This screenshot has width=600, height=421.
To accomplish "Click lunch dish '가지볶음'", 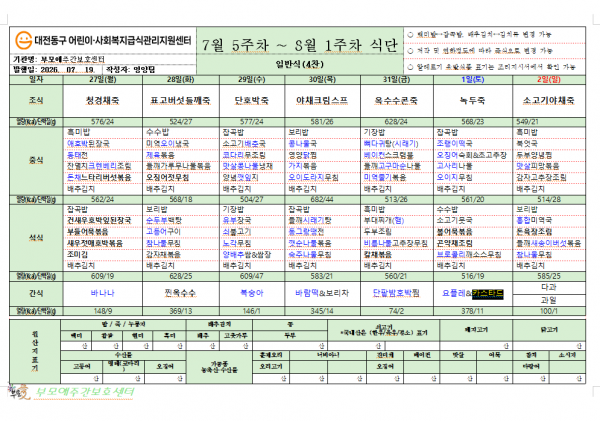I will (302, 166).
